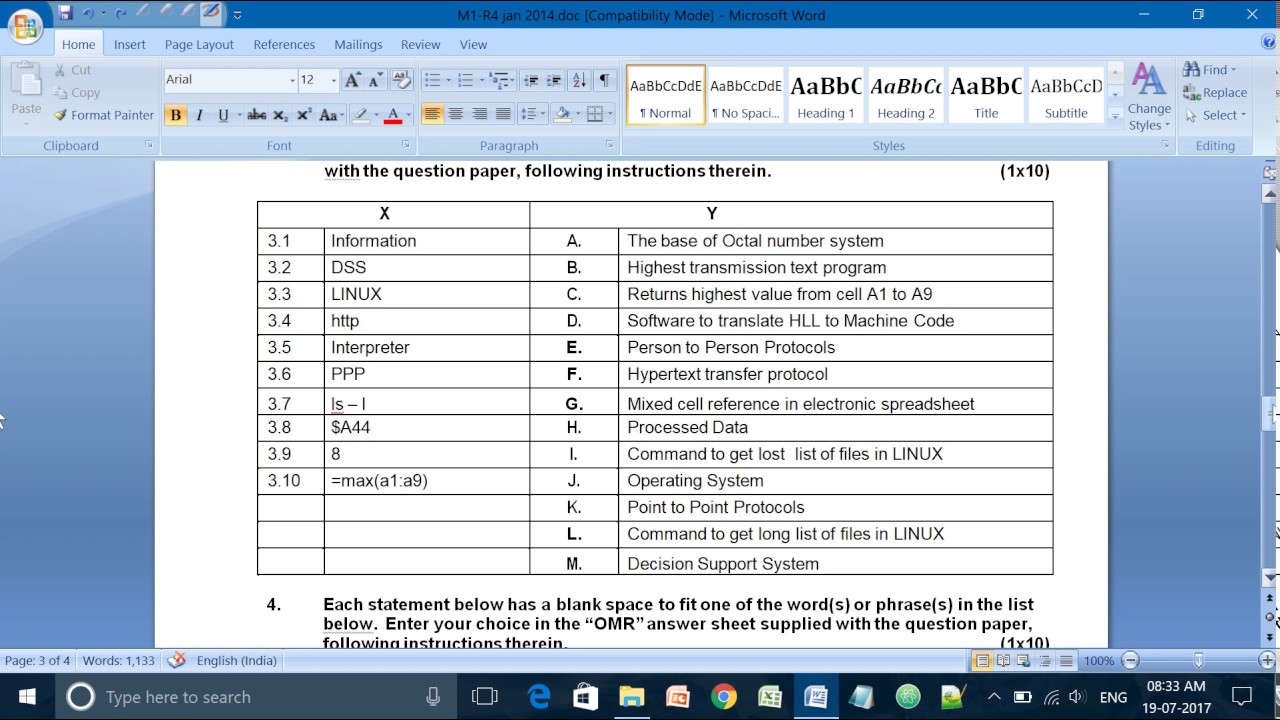
Task: Open the font size dropdown
Action: pyautogui.click(x=332, y=80)
